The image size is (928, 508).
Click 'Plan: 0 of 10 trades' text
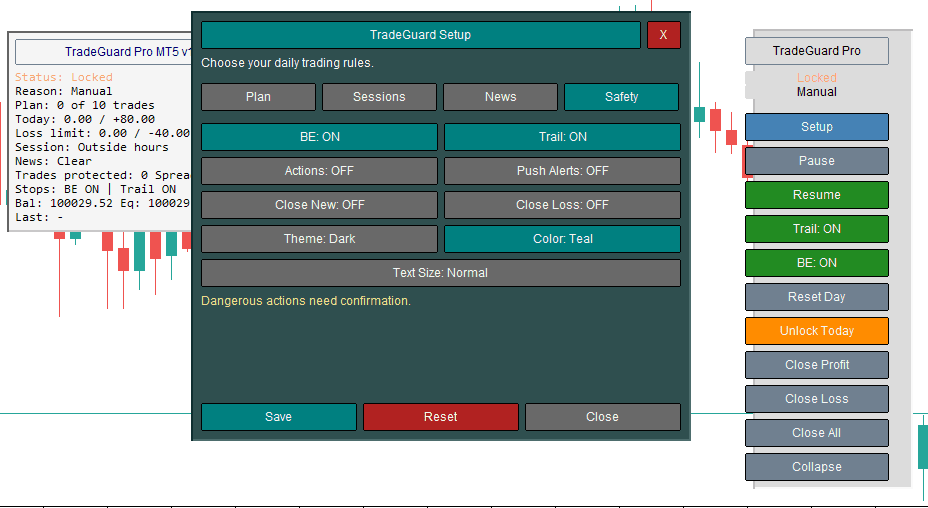85,105
